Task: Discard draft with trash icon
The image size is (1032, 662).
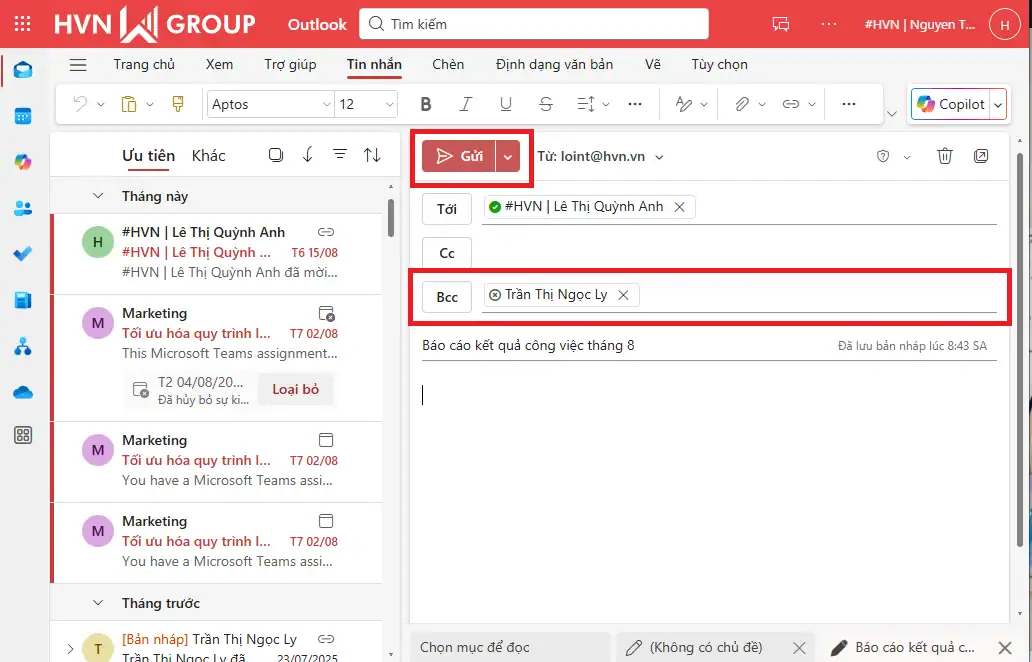Action: [x=944, y=156]
